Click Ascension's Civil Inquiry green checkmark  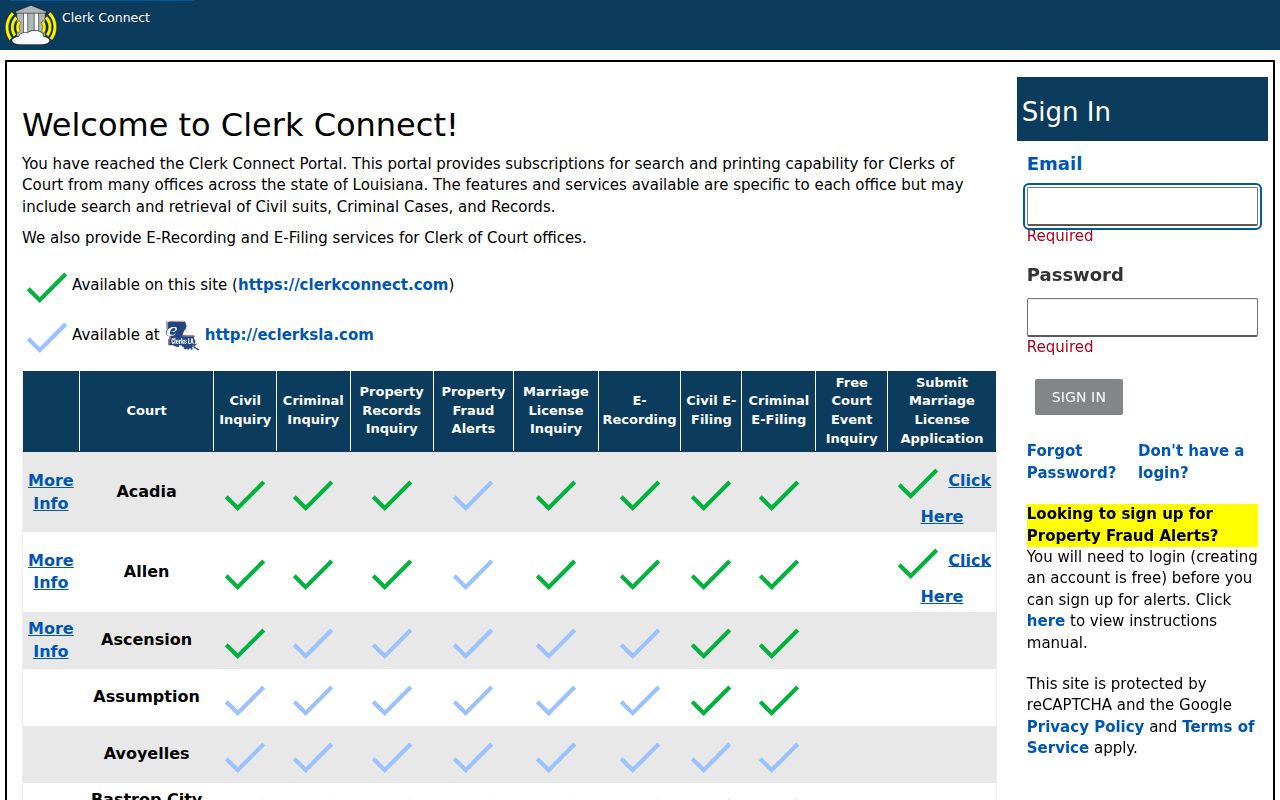(x=245, y=643)
